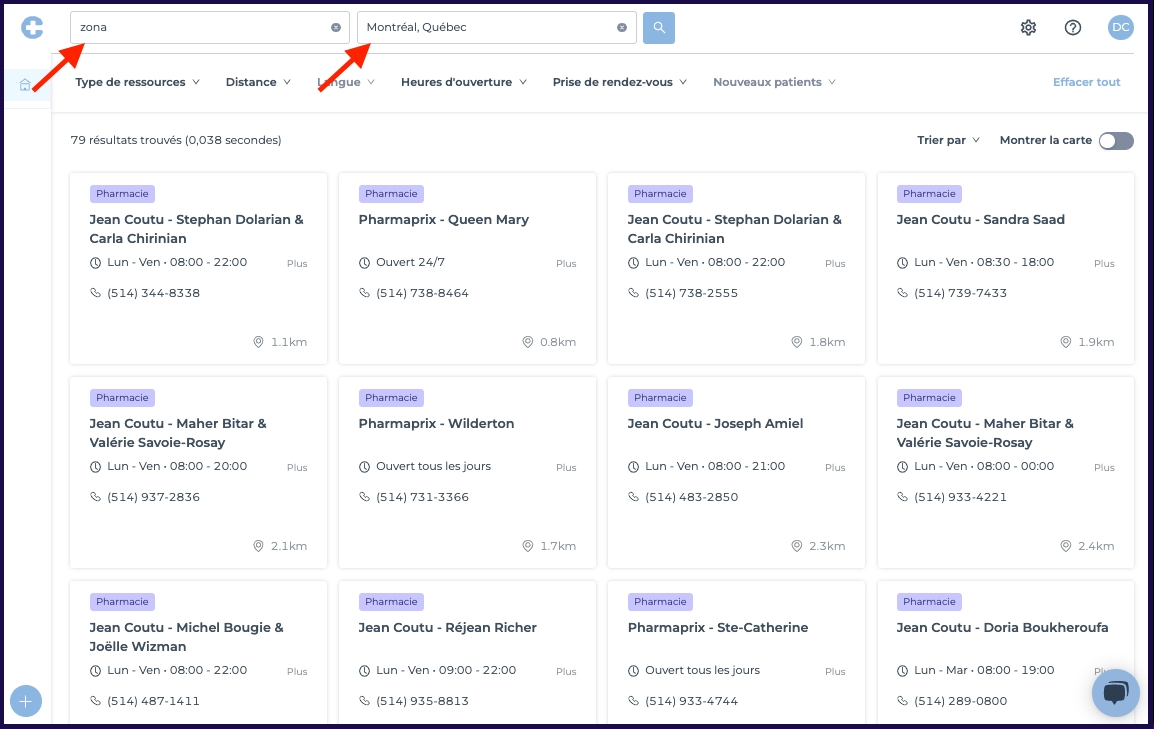Click the app logo at top-left
Screen dimensions: 1154x729
click(x=32, y=28)
